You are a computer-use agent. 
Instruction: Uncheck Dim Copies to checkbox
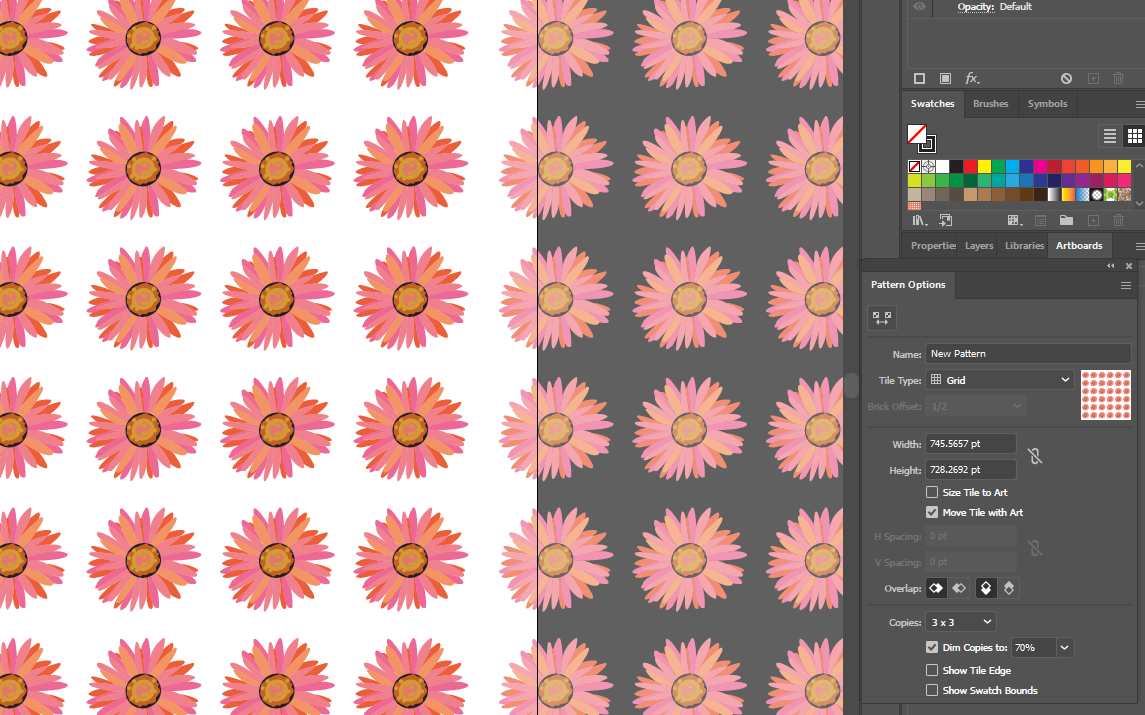(932, 647)
